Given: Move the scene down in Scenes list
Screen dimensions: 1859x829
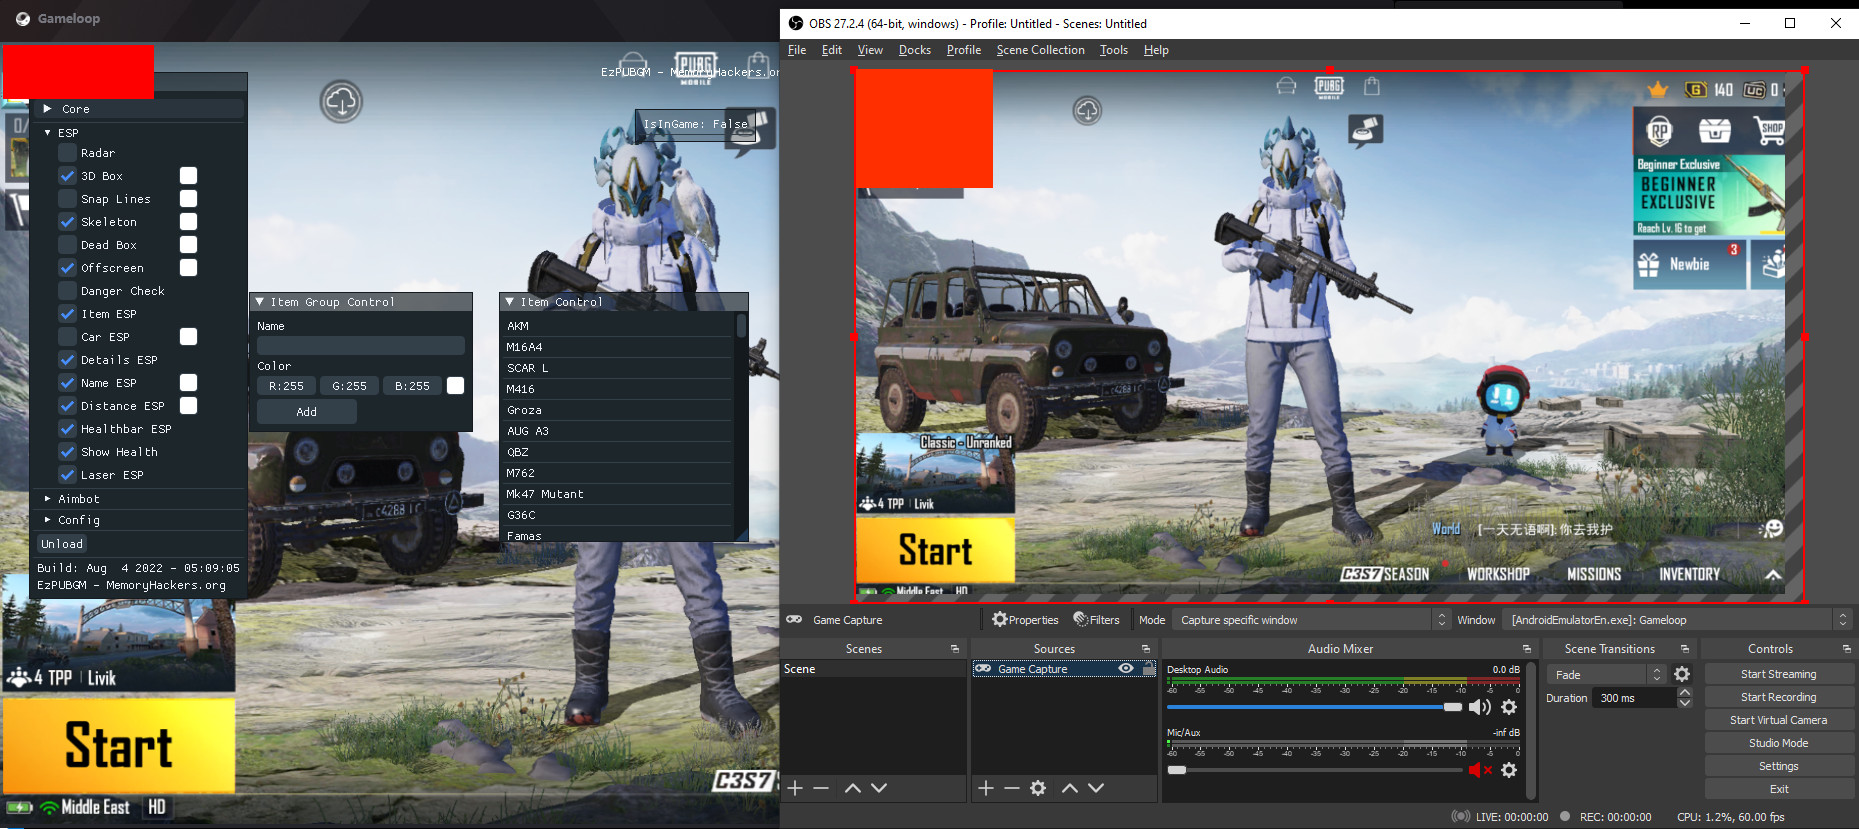Looking at the screenshot, I should 879,788.
